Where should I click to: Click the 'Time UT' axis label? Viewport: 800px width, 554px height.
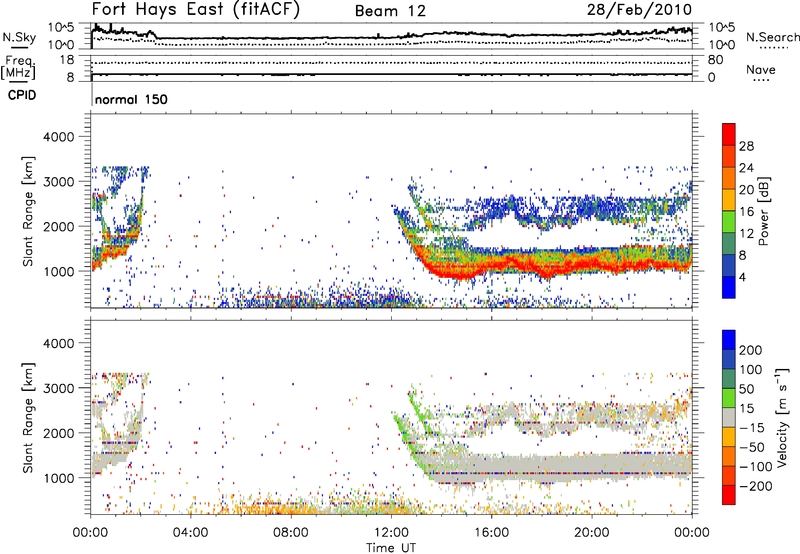click(x=391, y=548)
